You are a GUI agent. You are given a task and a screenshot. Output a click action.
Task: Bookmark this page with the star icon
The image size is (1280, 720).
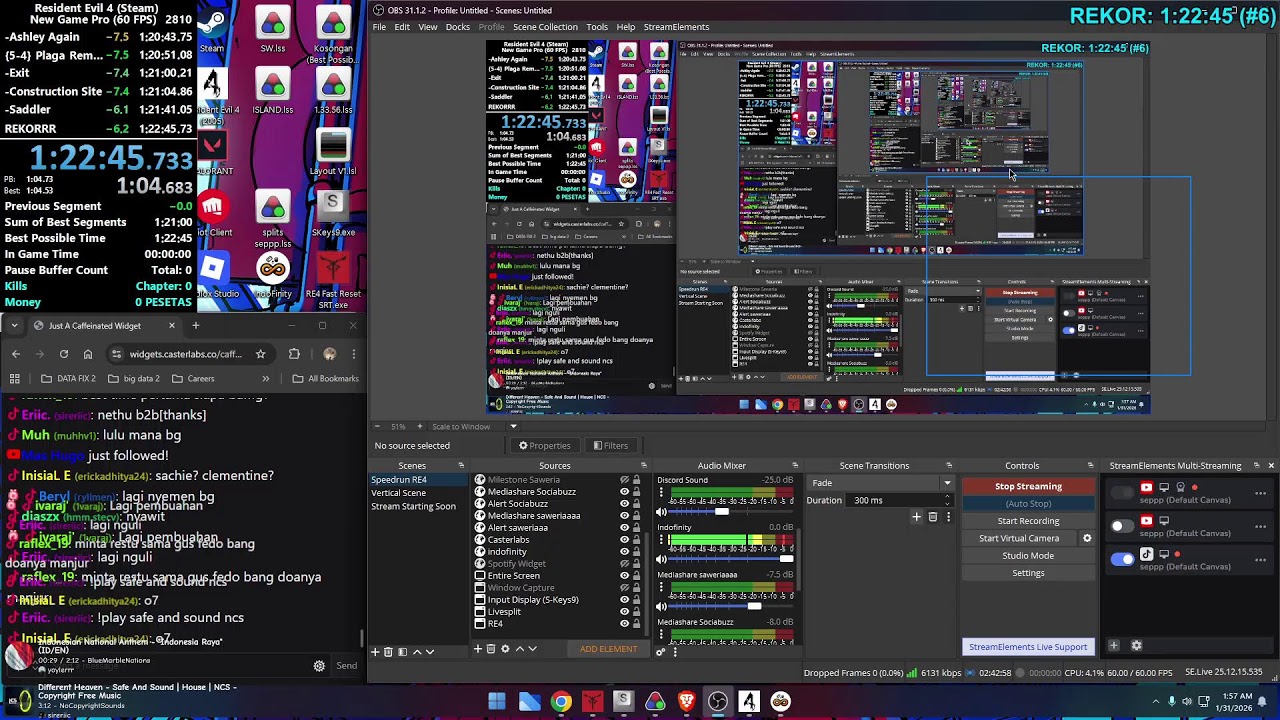260,354
